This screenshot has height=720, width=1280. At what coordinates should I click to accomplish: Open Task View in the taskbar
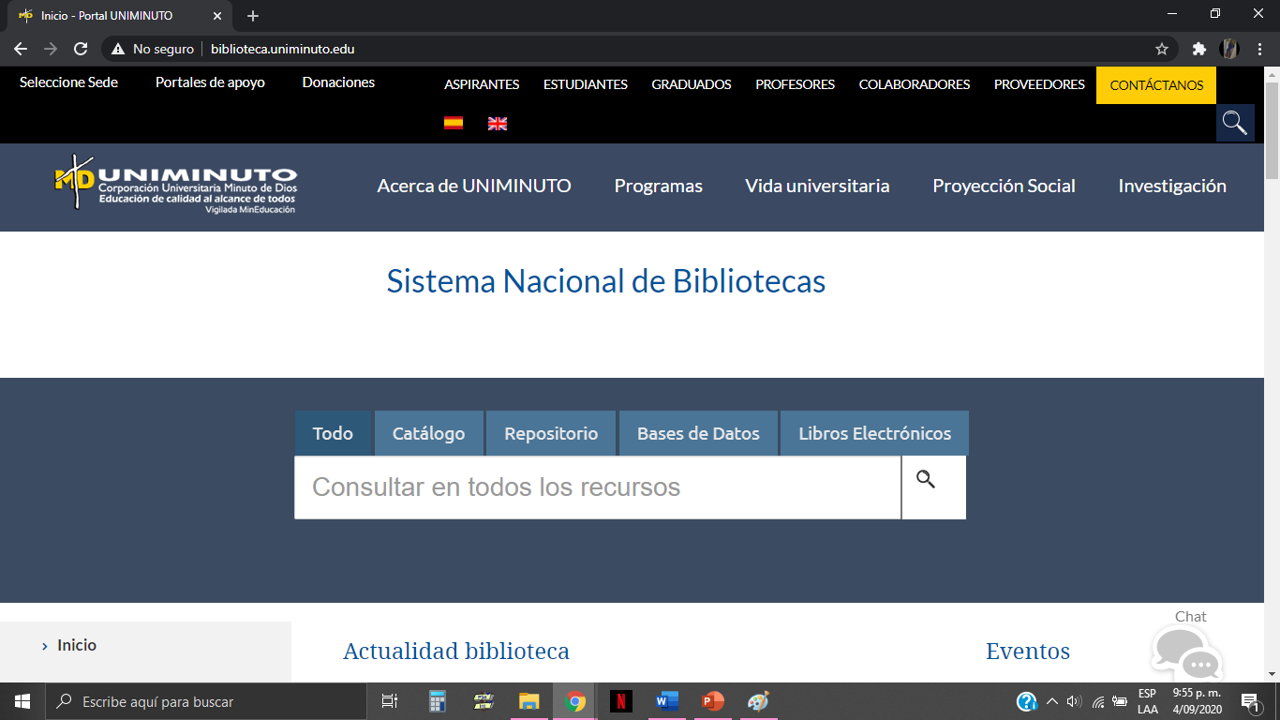click(390, 701)
